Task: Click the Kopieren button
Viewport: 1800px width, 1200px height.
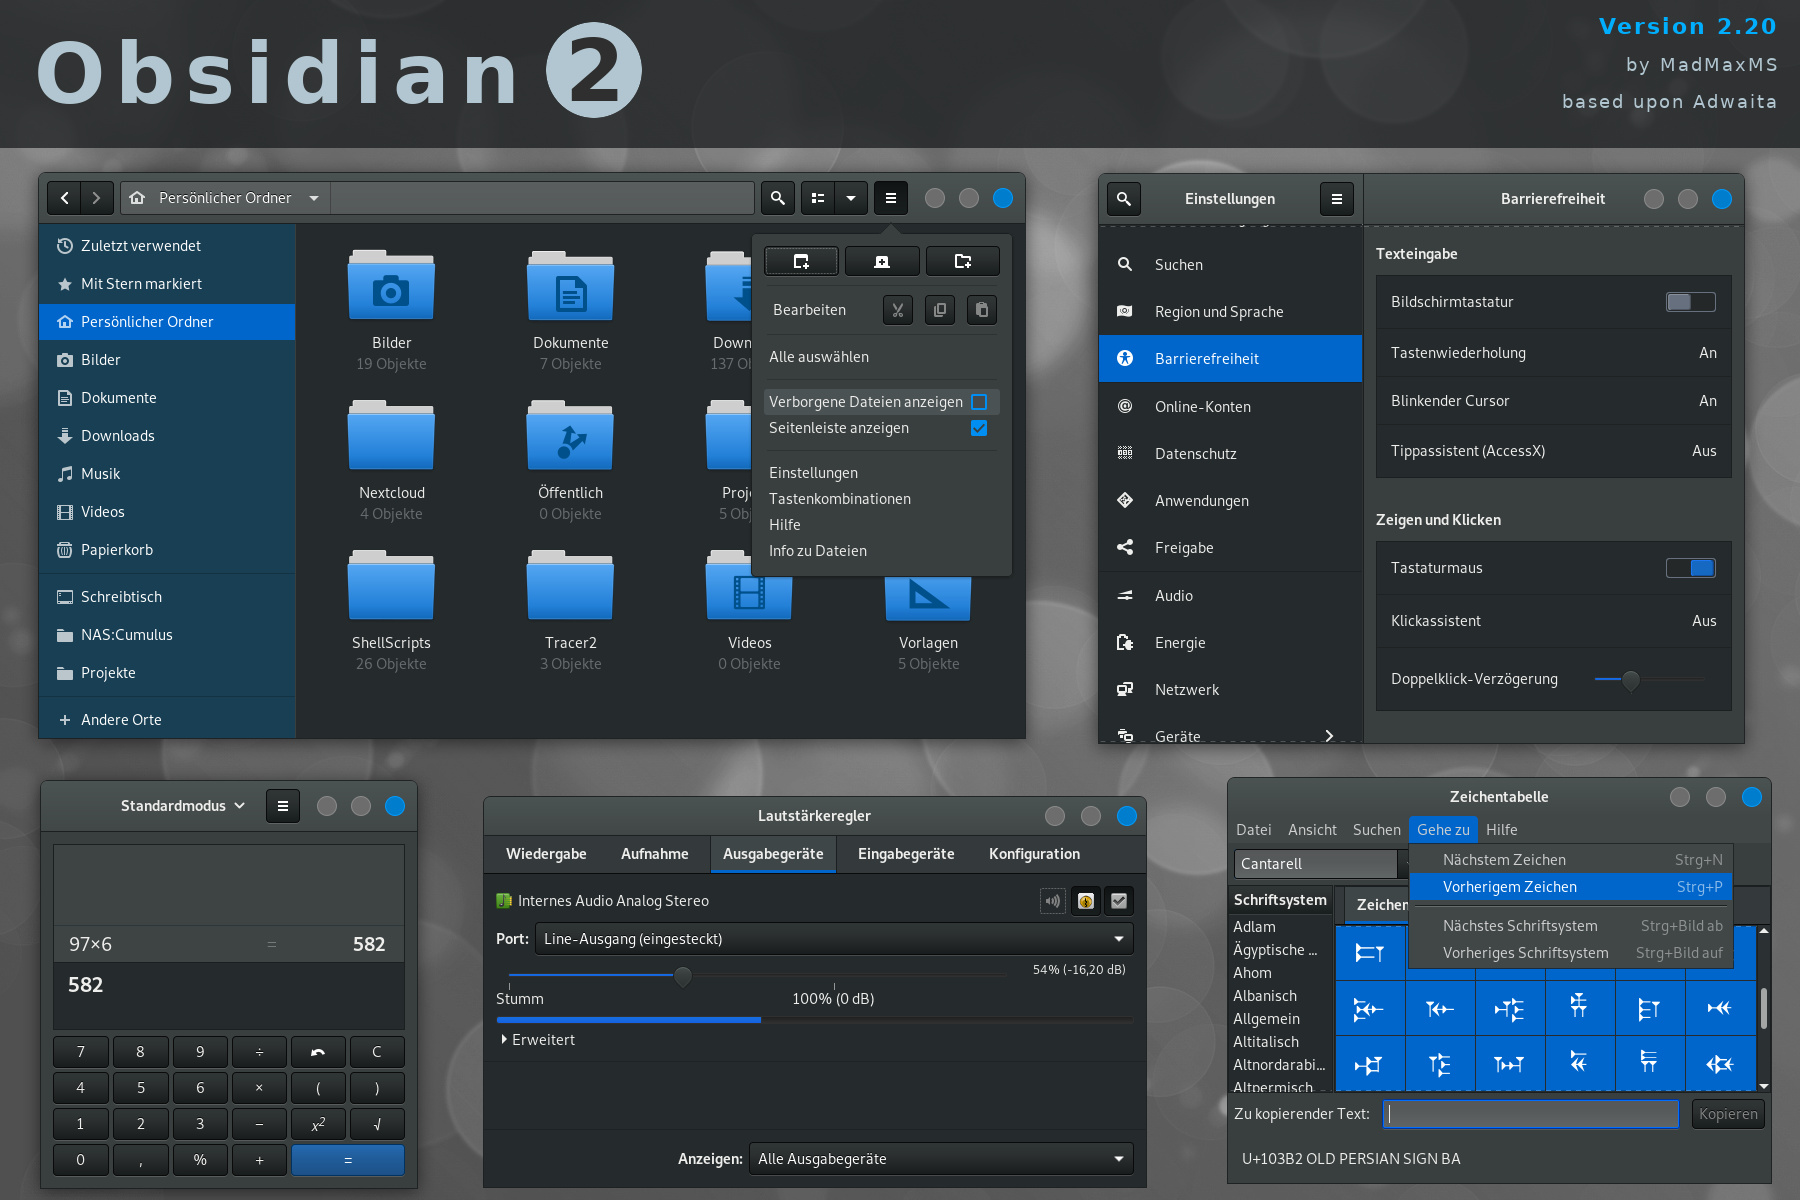Action: coord(1727,1113)
